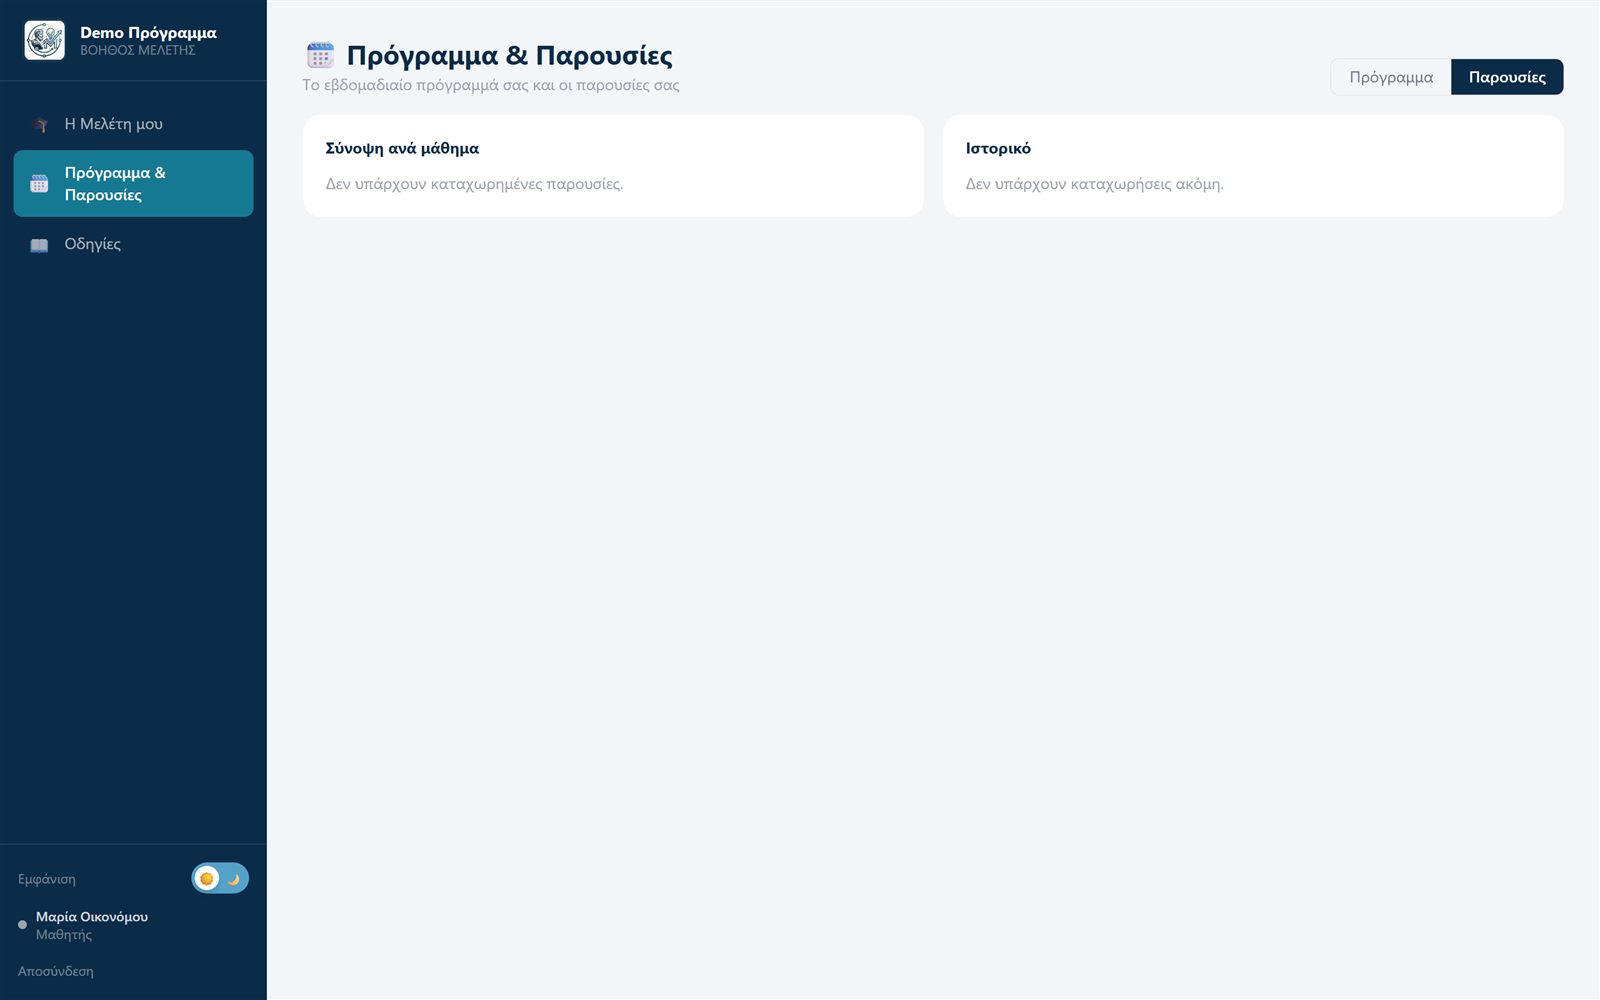Click the calendar icon in sidebar Πρόγραμμα & Παρουσίες
Image resolution: width=1600 pixels, height=1000 pixels.
tap(39, 184)
